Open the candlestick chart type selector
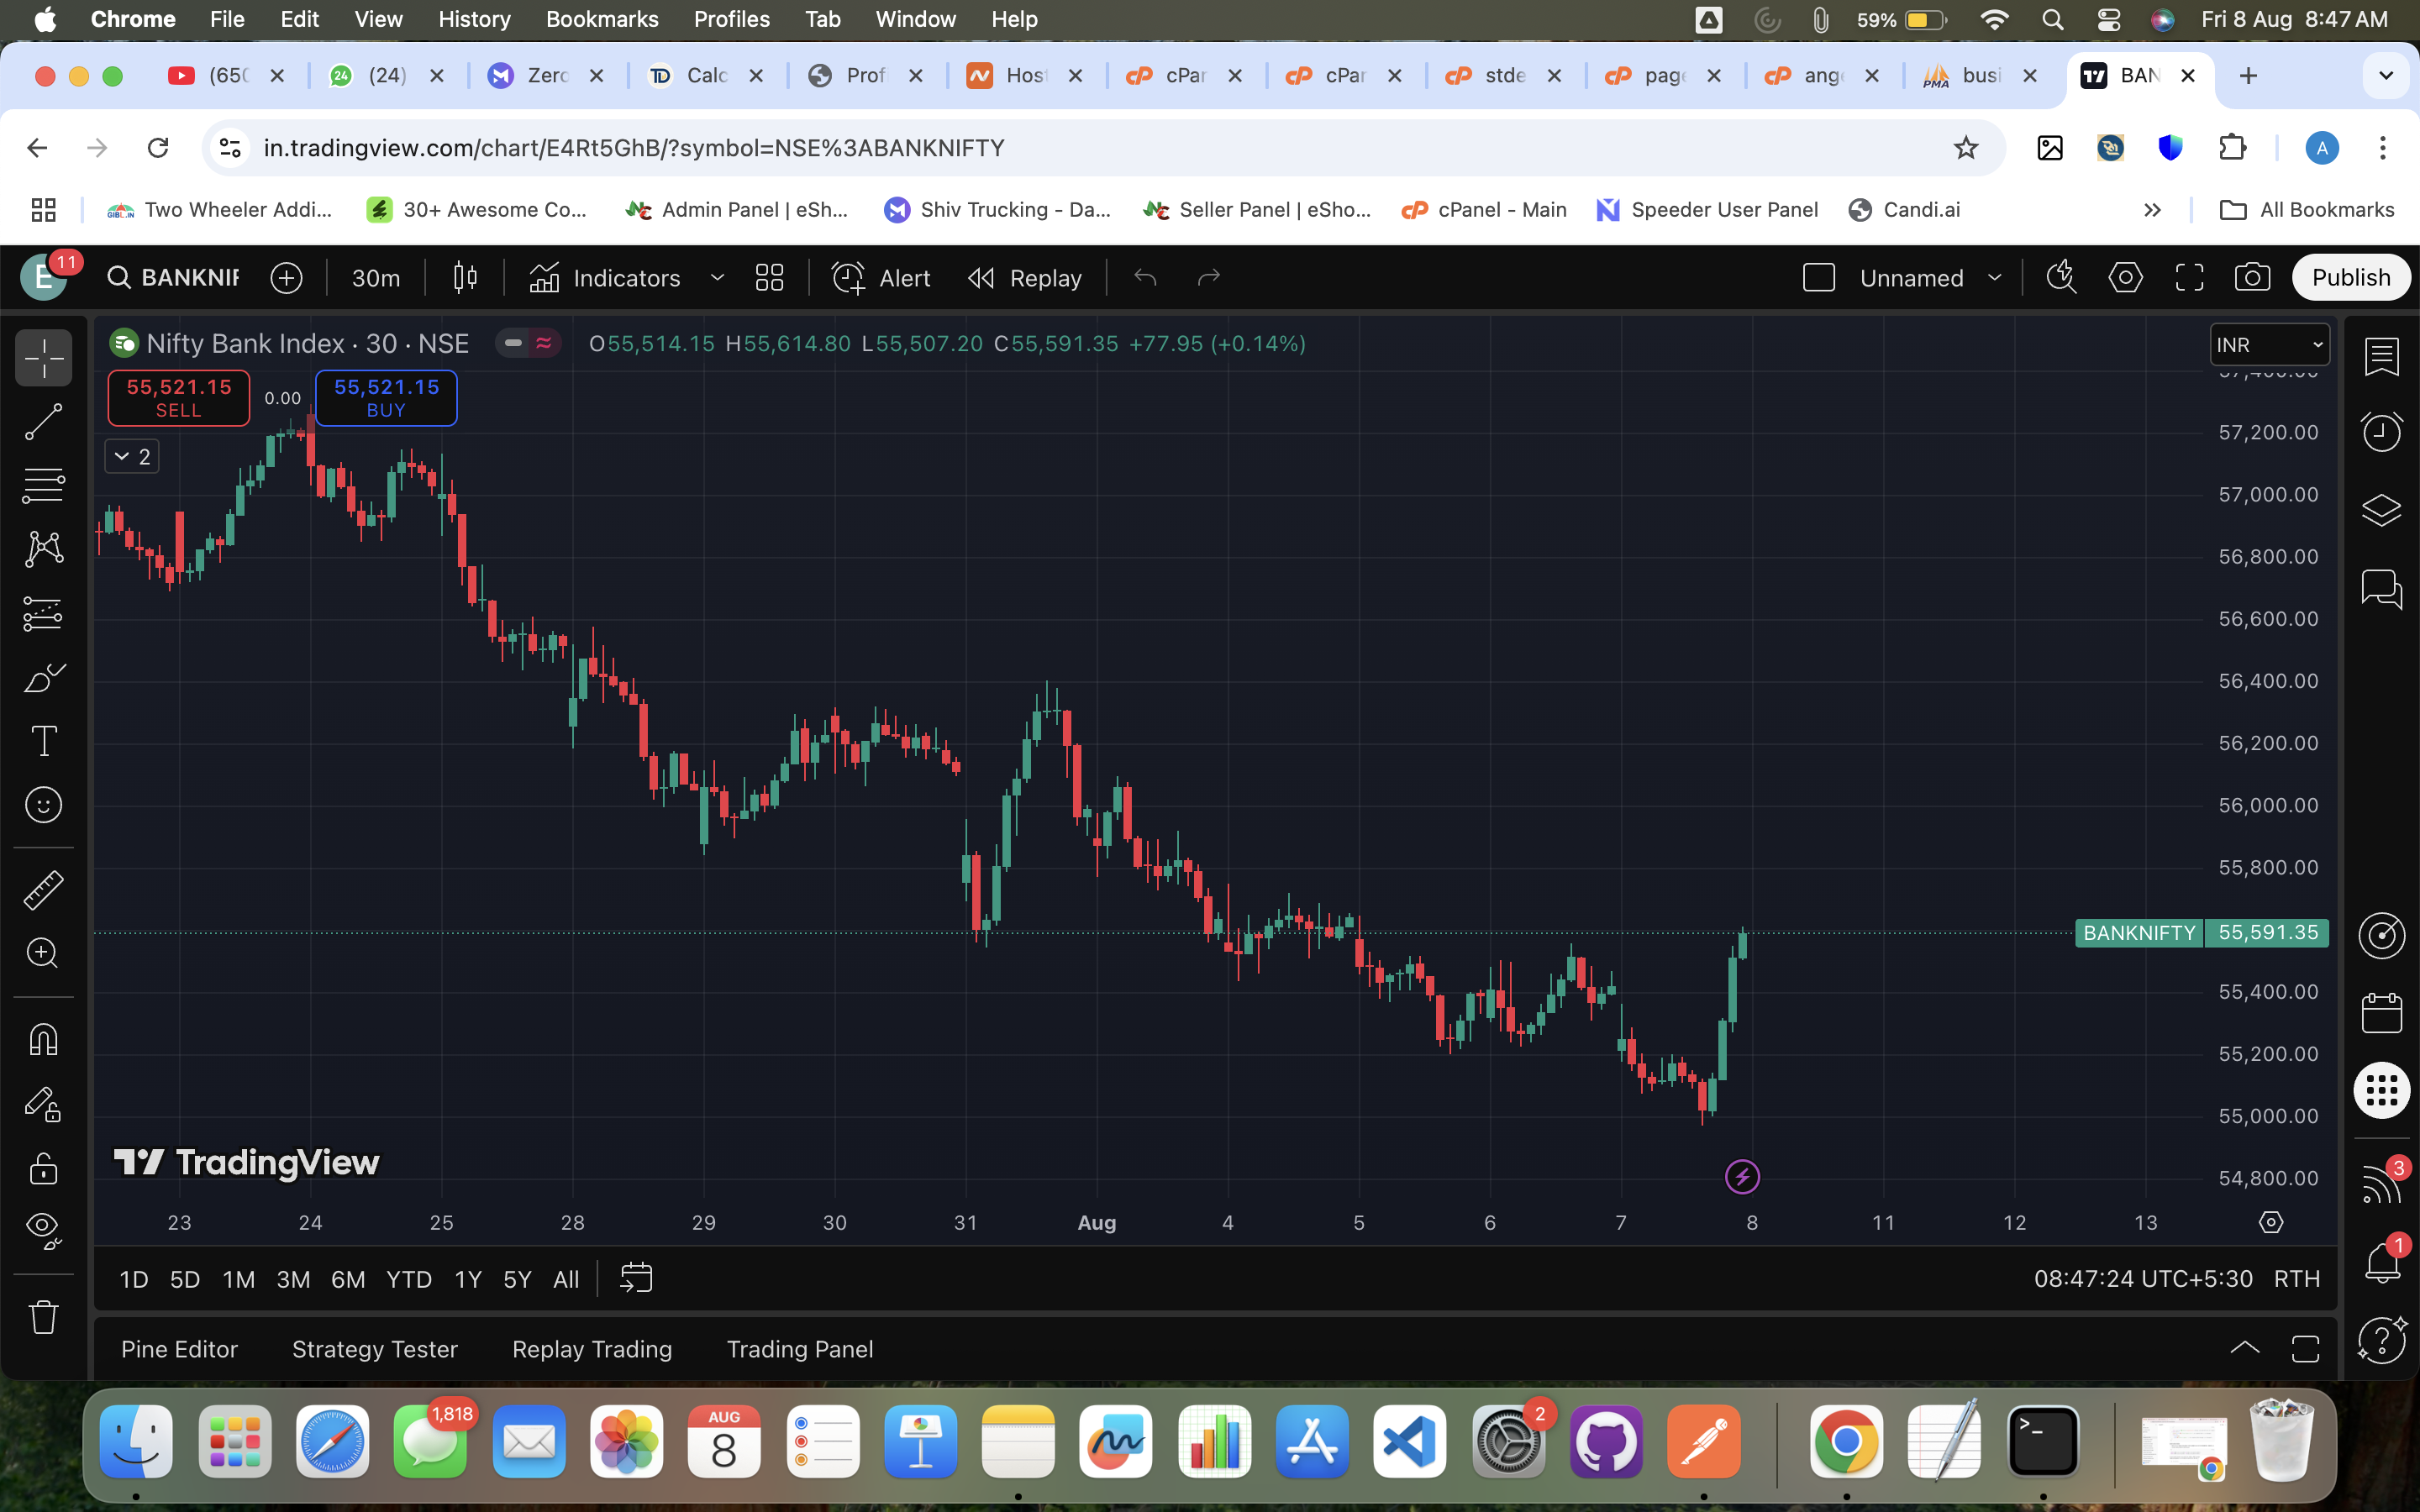 (465, 278)
